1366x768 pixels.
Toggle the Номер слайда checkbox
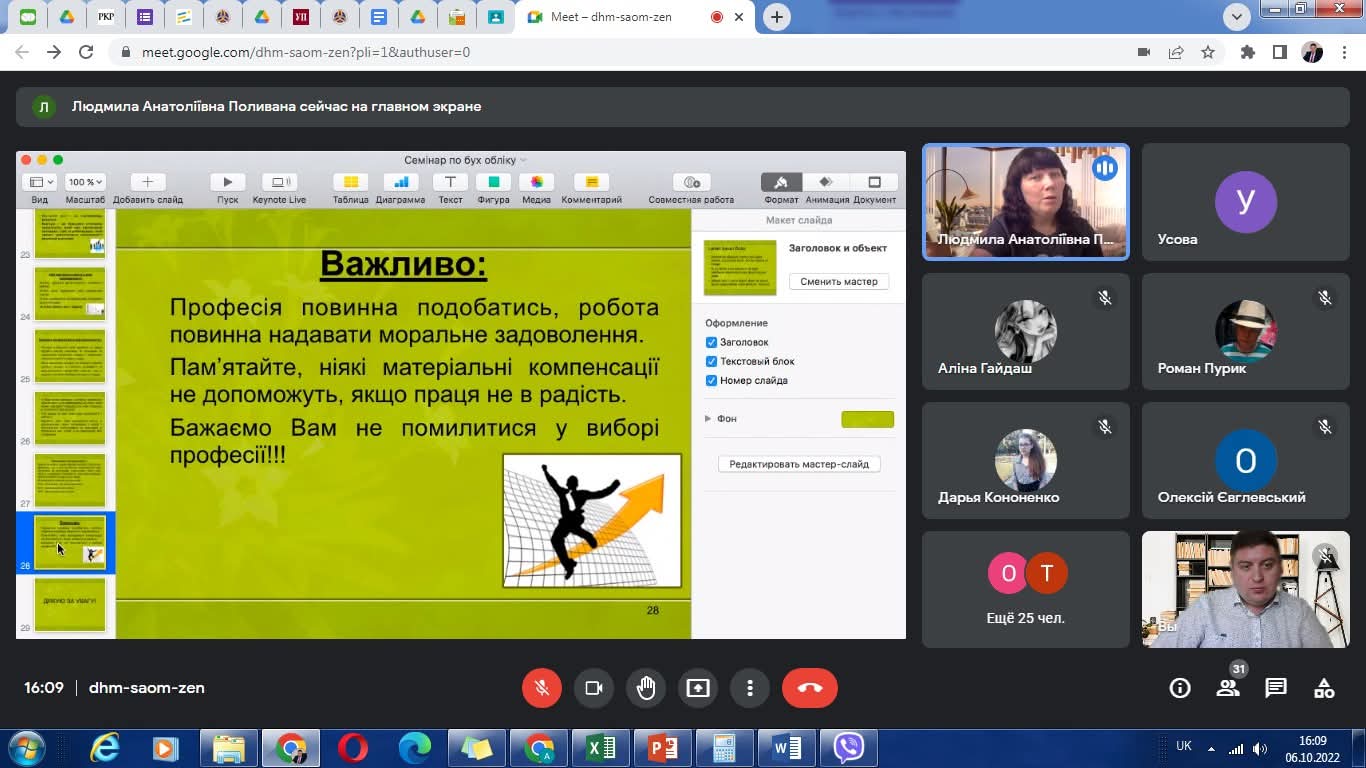point(712,380)
